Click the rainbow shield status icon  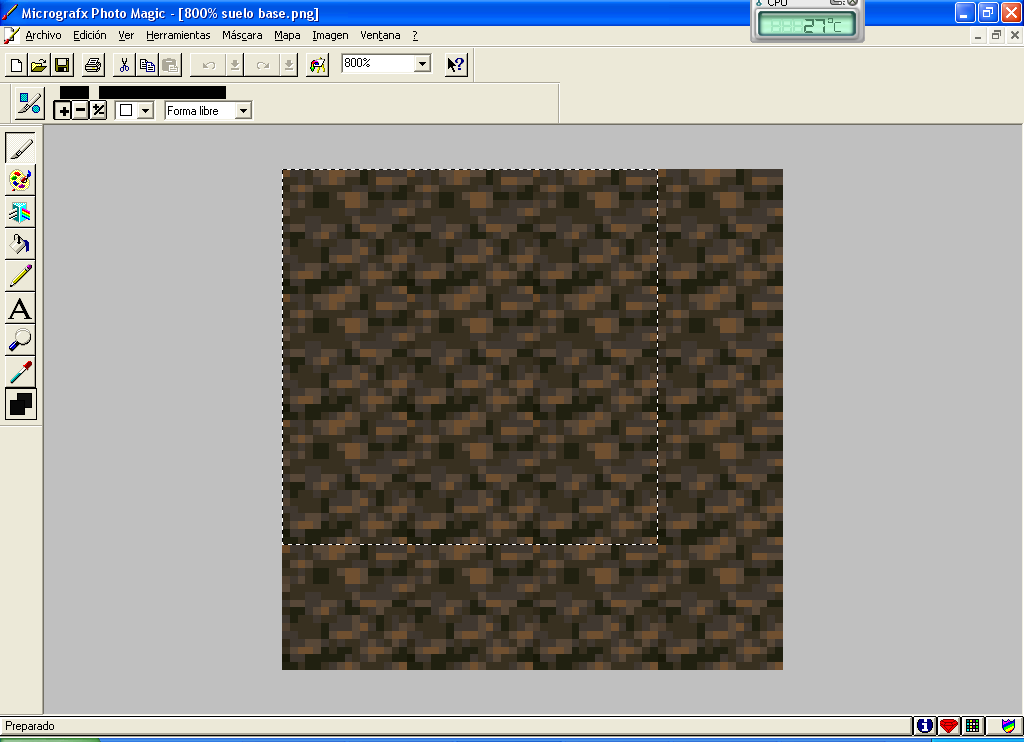pos(1008,726)
